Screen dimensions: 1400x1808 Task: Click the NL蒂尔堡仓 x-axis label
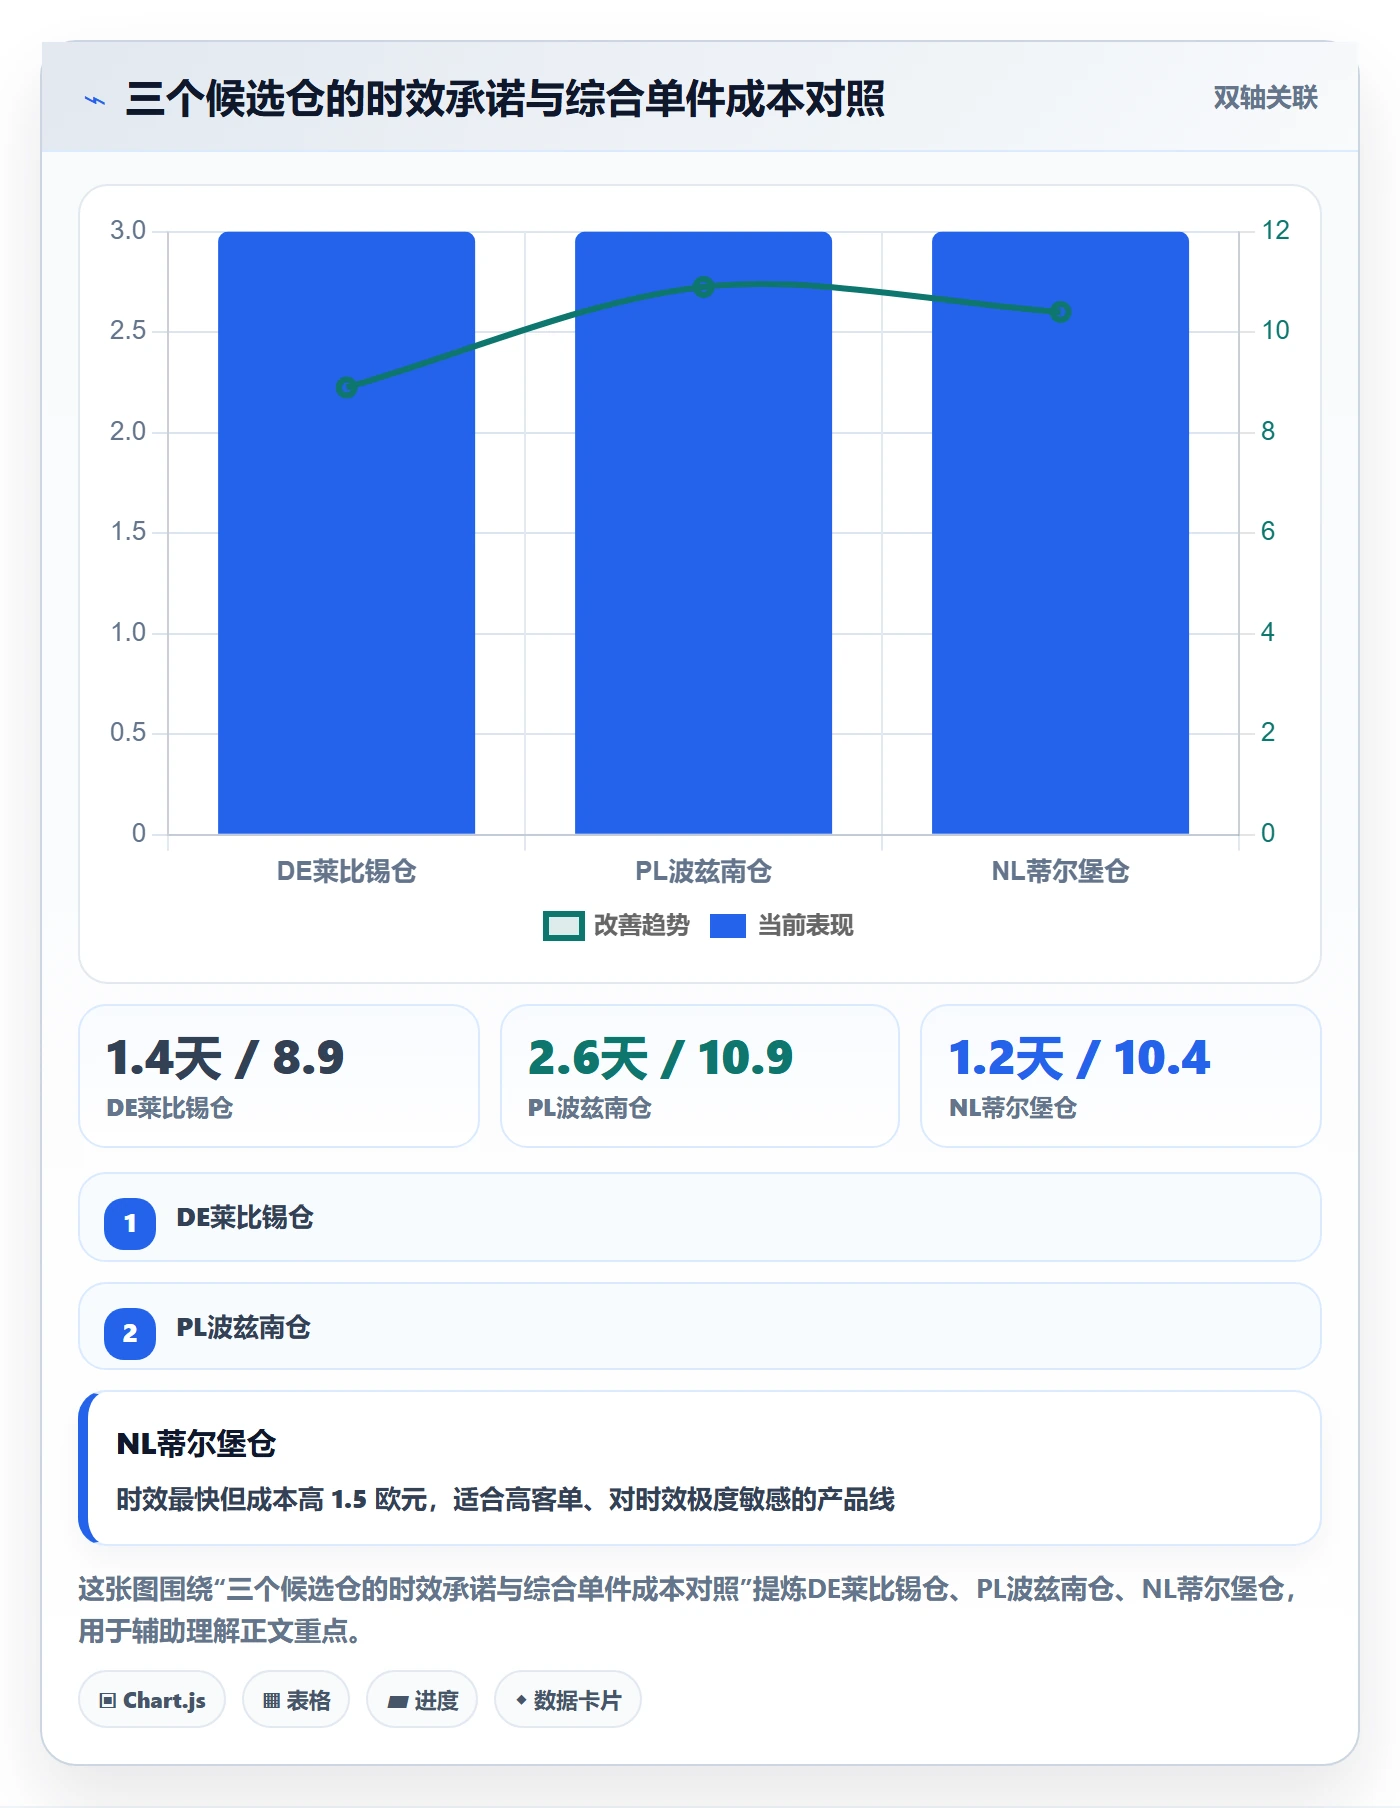pos(1061,871)
